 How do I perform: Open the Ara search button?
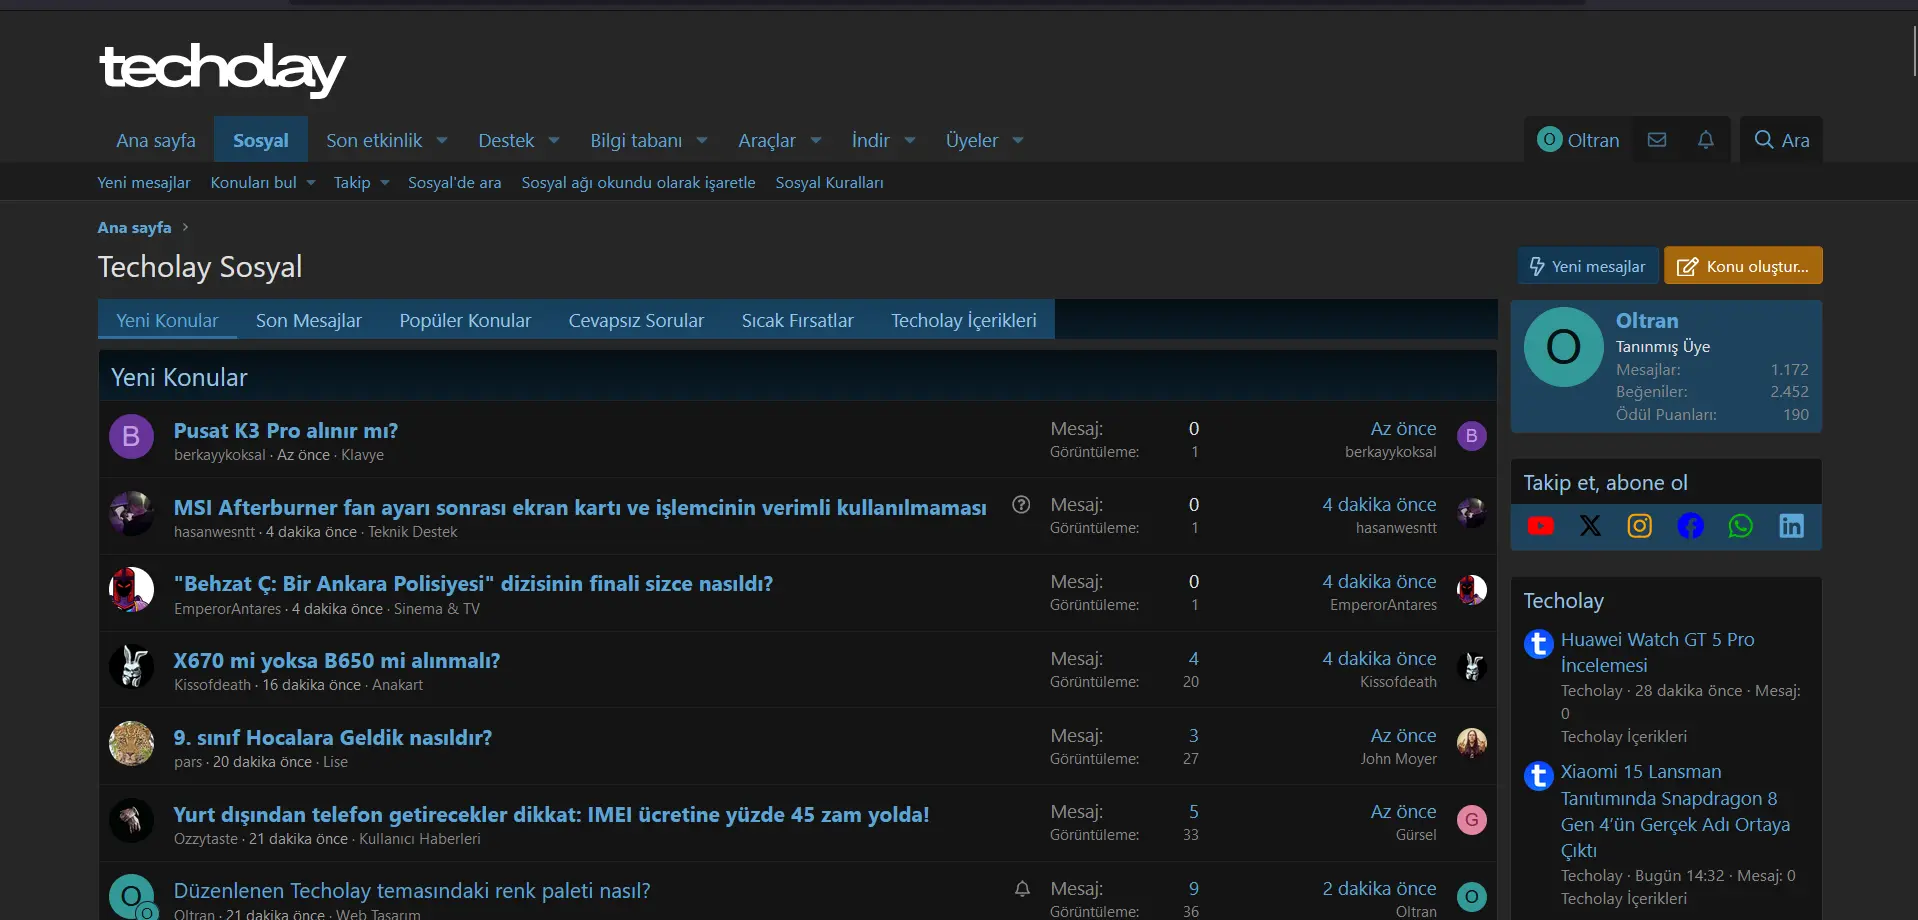(x=1782, y=140)
